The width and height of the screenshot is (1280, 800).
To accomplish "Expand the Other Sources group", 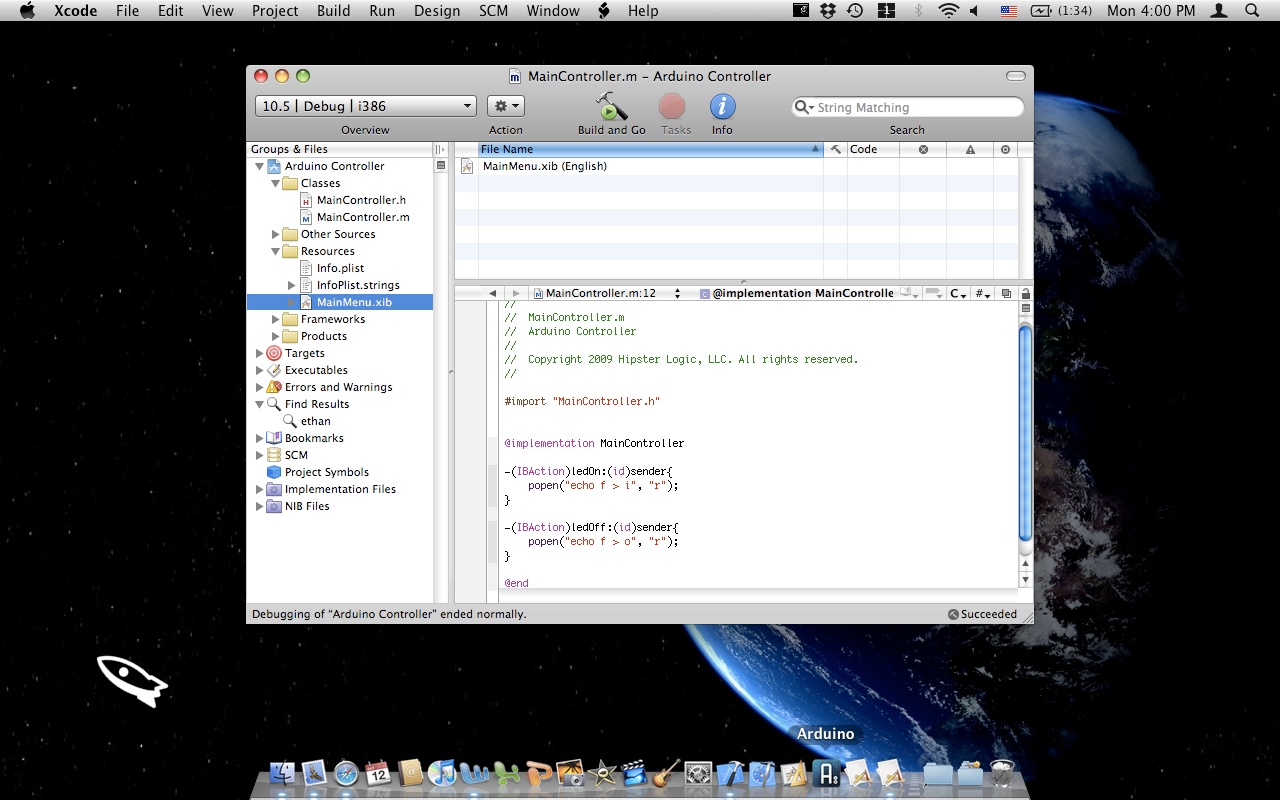I will click(x=276, y=234).
